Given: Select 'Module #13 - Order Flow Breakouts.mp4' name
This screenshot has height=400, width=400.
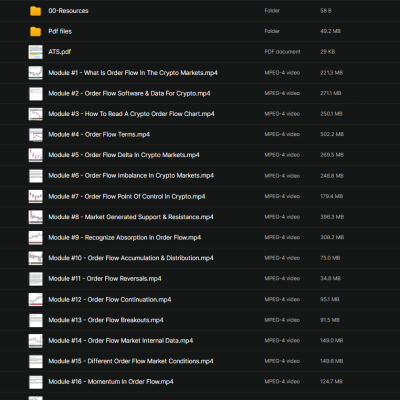Looking at the screenshot, I should point(106,320).
